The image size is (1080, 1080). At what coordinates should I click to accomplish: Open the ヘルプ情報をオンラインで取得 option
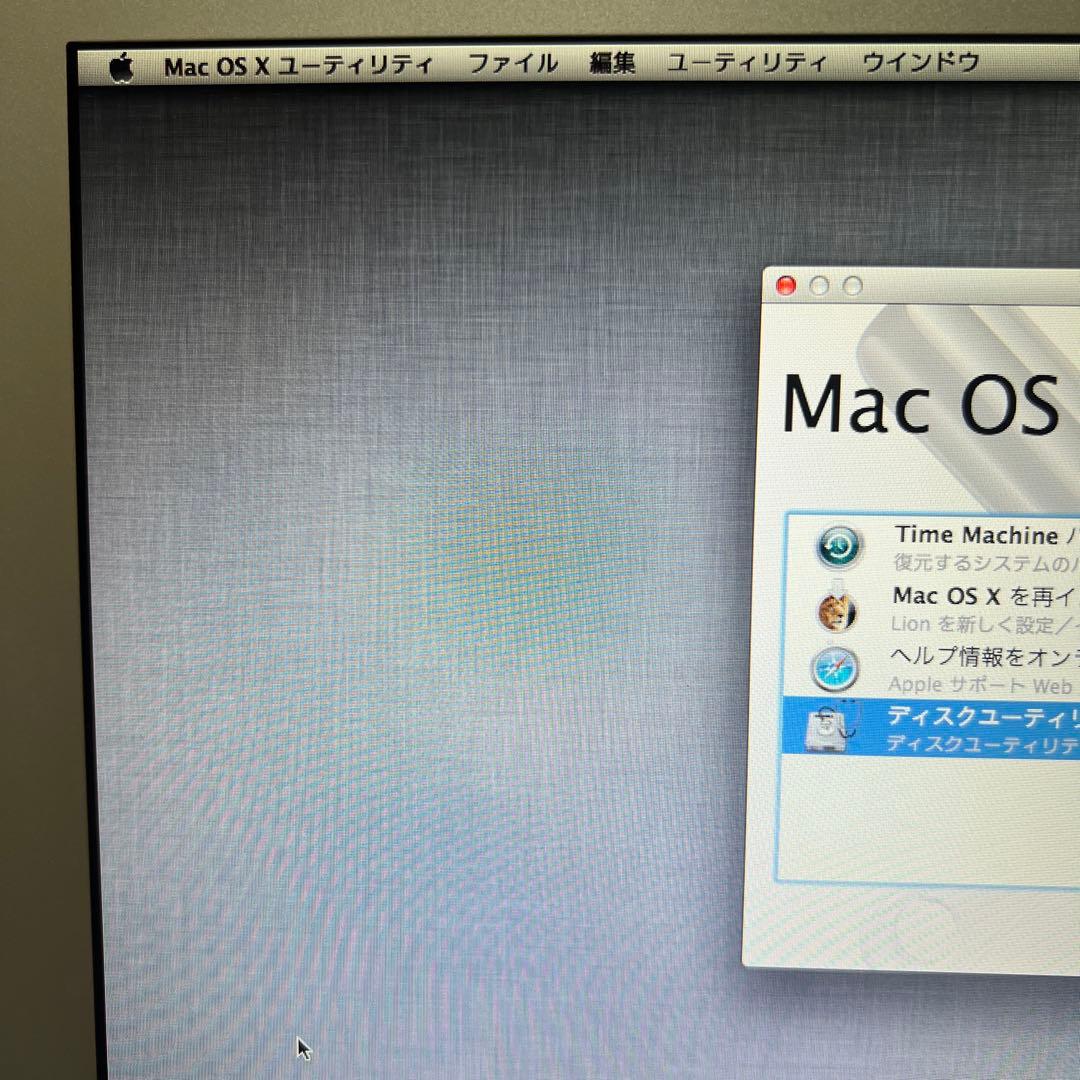click(x=960, y=668)
